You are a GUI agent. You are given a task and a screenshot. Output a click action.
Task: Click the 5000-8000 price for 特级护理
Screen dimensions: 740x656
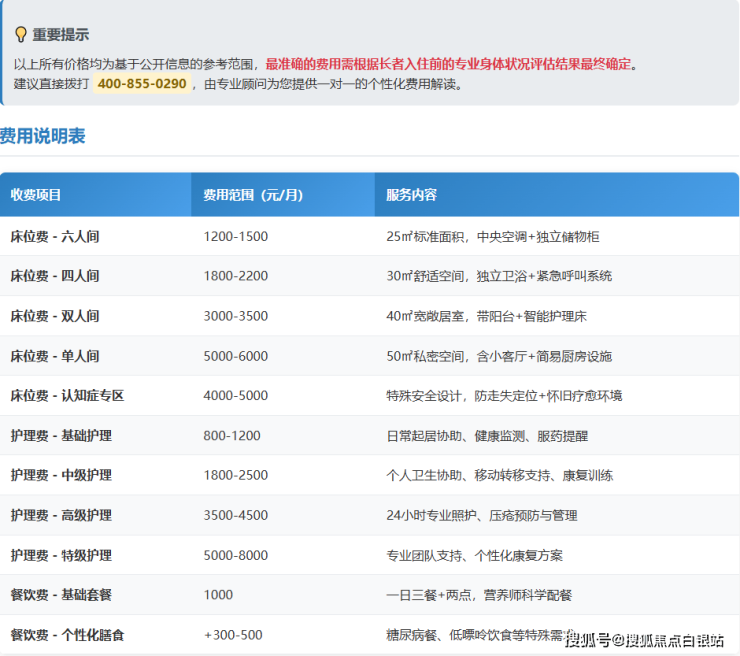235,556
